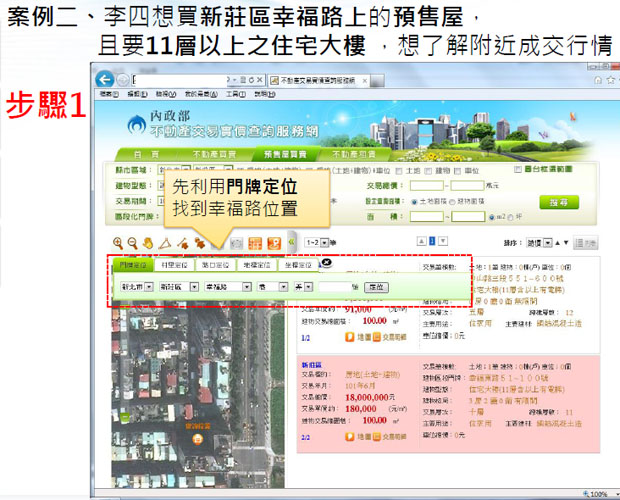The height and width of the screenshot is (500, 620).
Task: Open the 巷 lane dropdown
Action: [272, 287]
